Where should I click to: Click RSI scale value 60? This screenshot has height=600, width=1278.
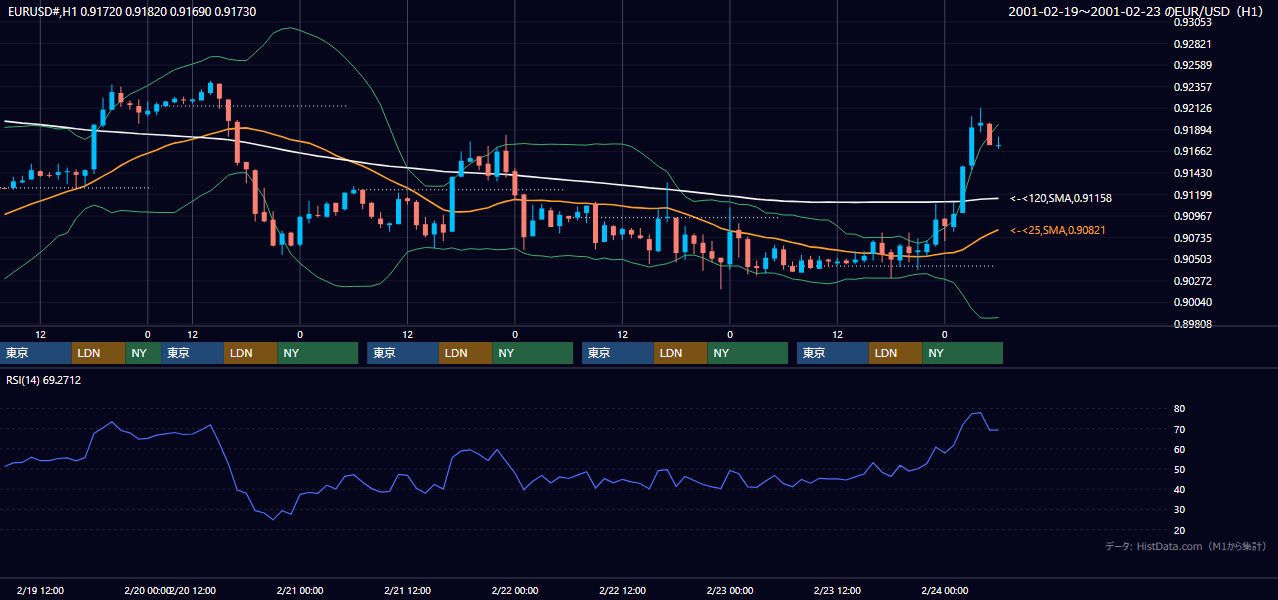click(1180, 449)
